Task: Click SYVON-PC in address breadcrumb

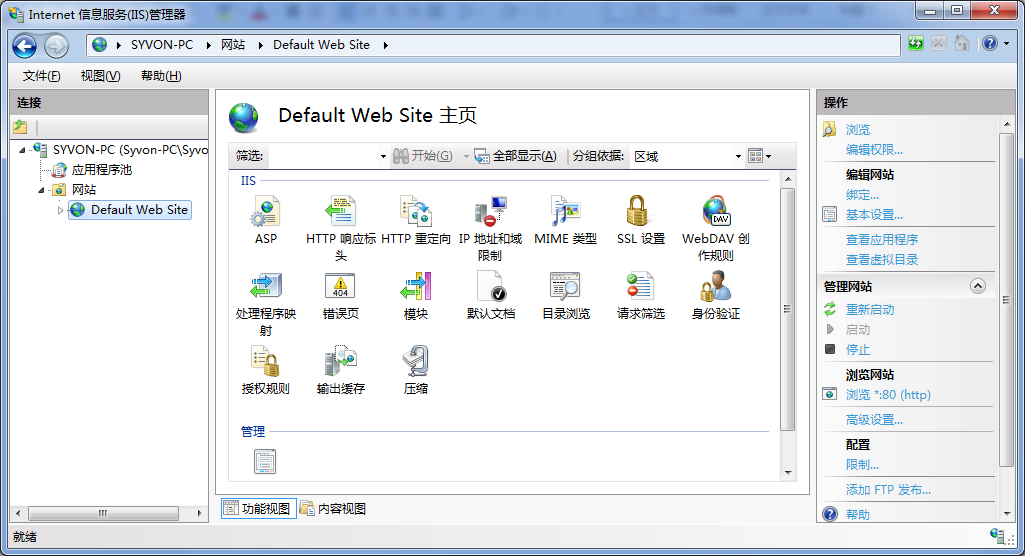Action: click(x=161, y=45)
